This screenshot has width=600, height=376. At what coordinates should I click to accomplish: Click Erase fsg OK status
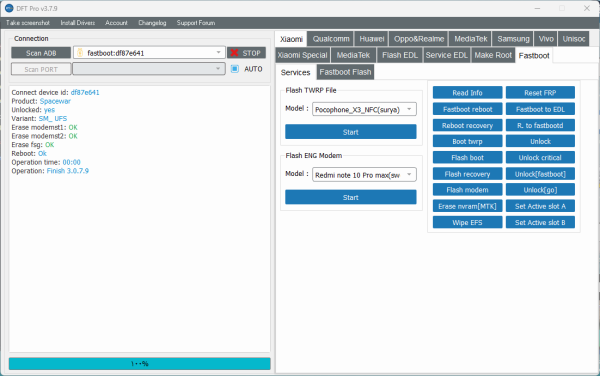[50, 145]
